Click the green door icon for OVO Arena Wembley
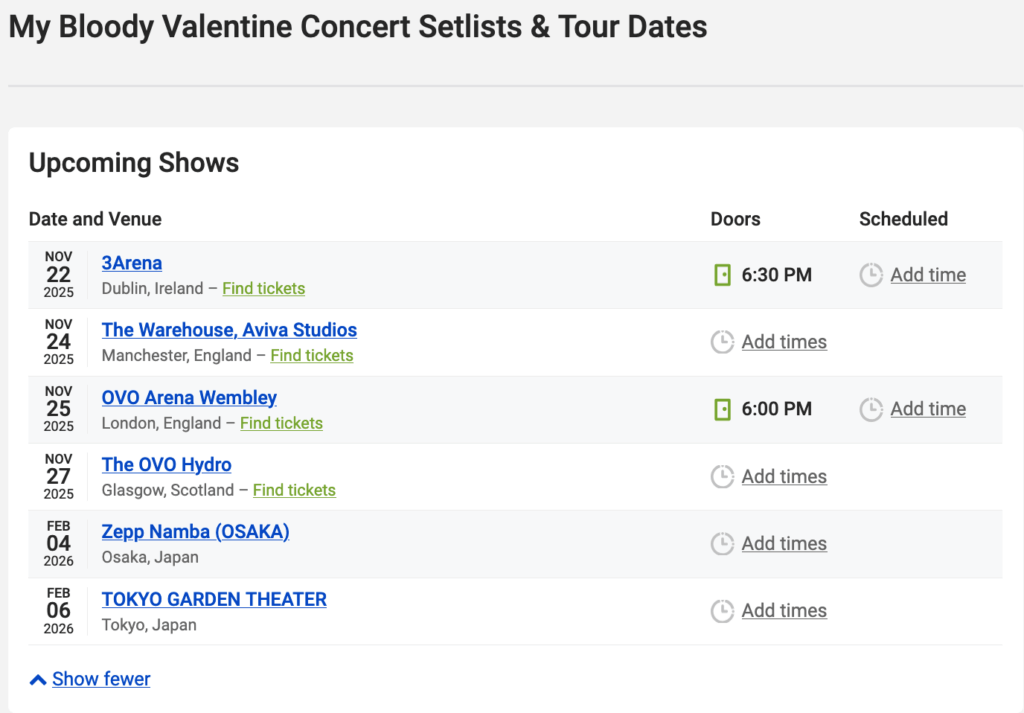The image size is (1024, 713). pos(722,409)
